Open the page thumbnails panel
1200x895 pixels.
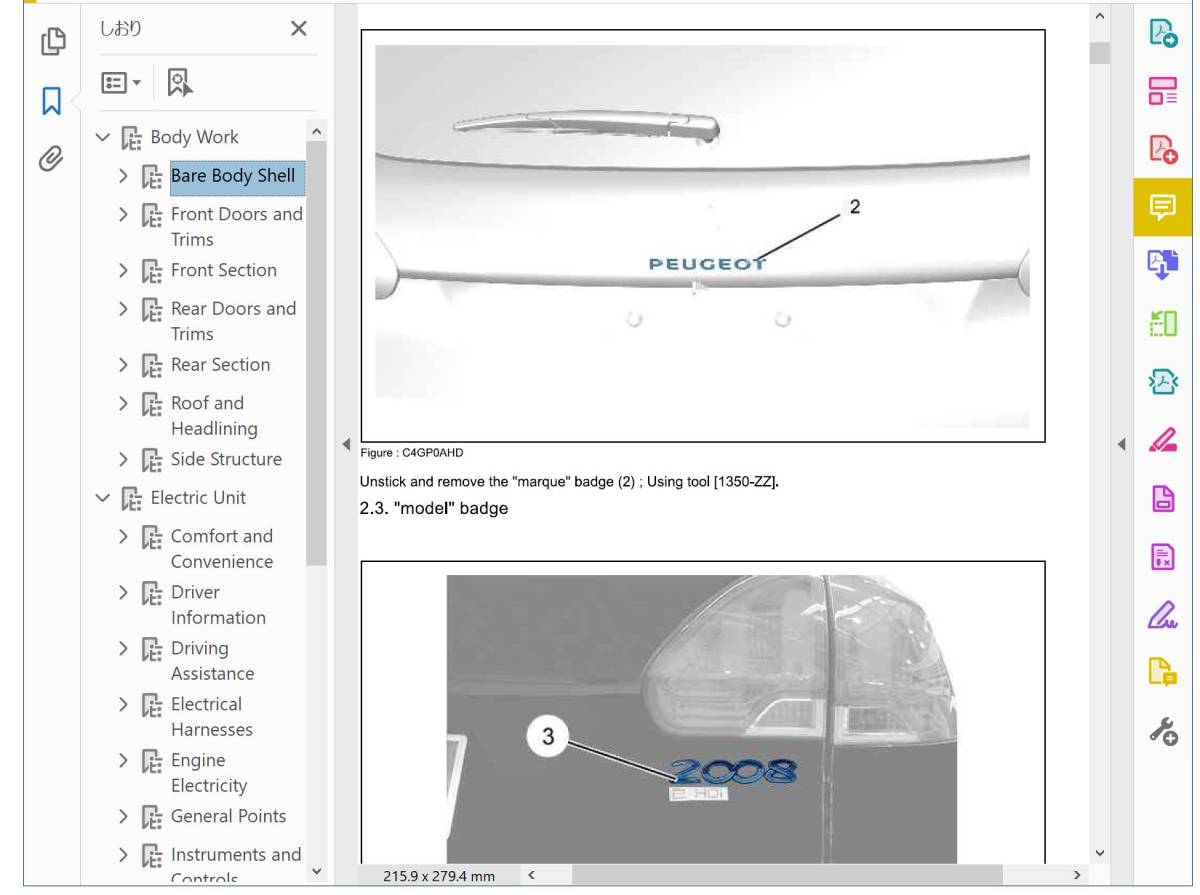tap(52, 41)
